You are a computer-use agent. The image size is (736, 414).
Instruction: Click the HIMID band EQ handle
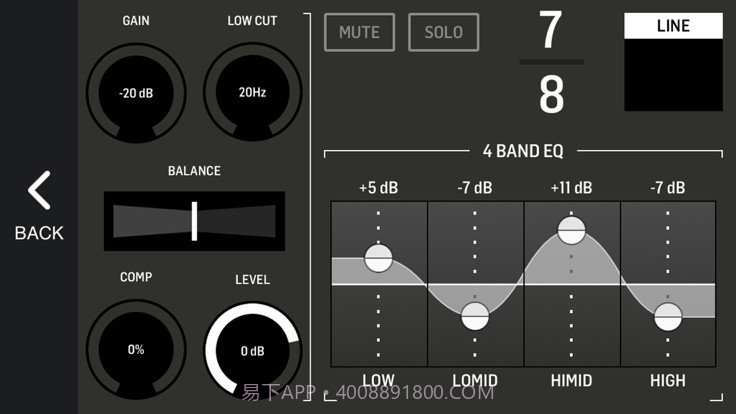click(x=571, y=230)
